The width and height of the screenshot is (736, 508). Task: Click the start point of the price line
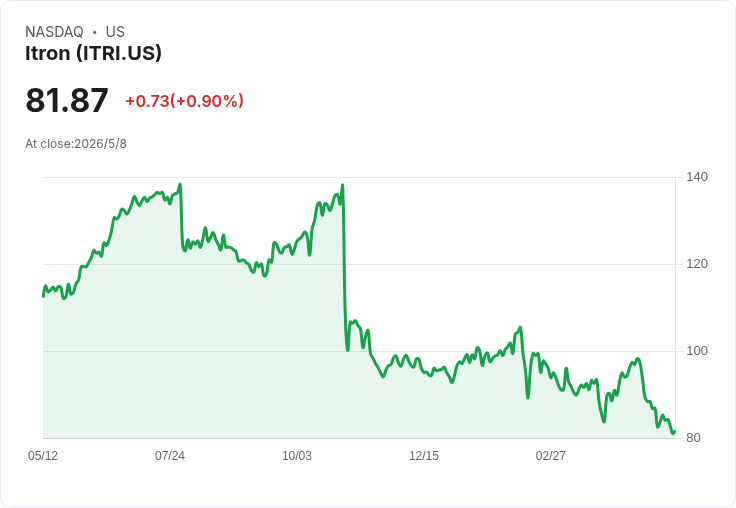[x=43, y=296]
